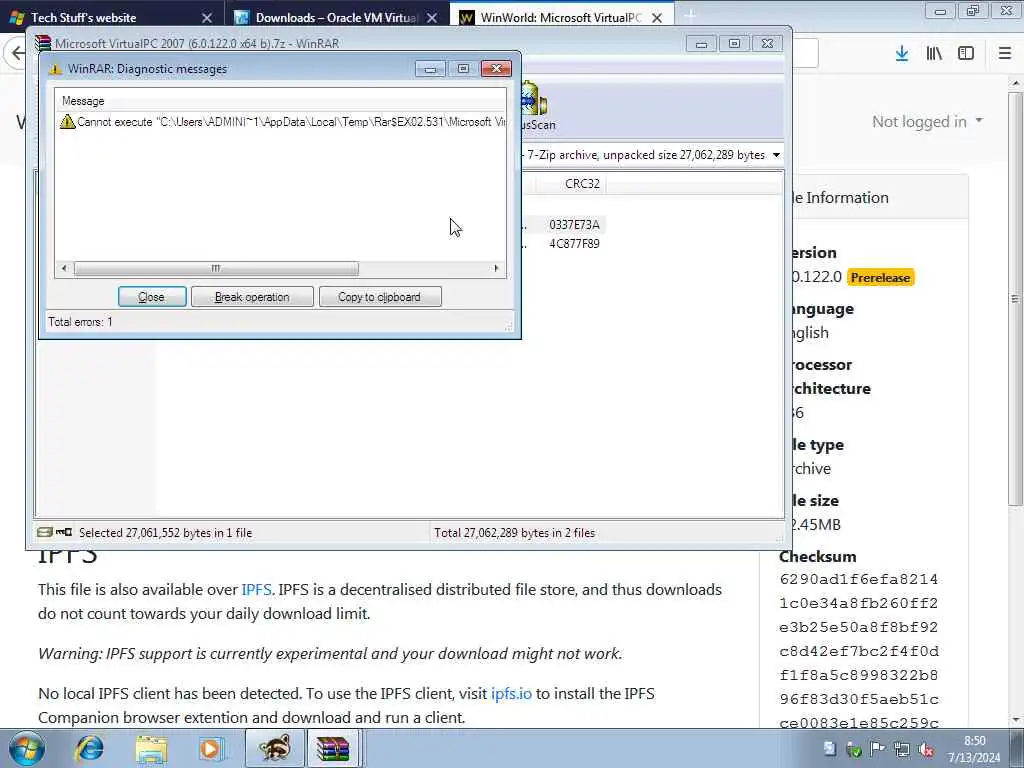Click 'Total 27,062,289 bytes in 2 files' status text
Viewport: 1024px width, 768px height.
coord(515,533)
